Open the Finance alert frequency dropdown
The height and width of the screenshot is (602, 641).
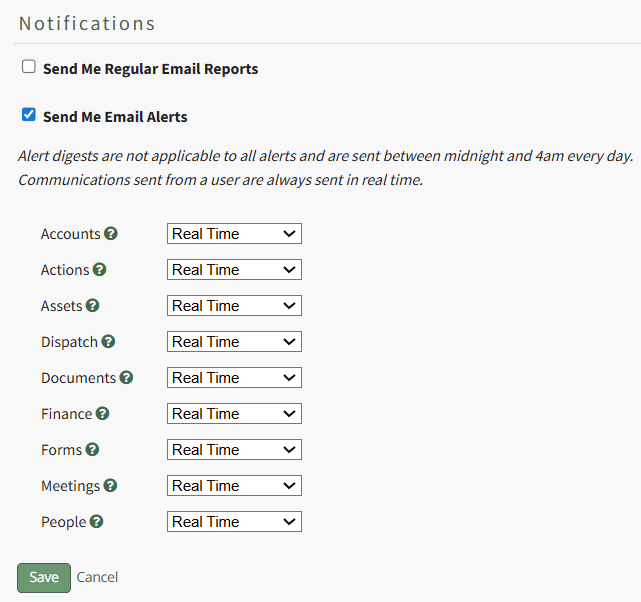234,414
